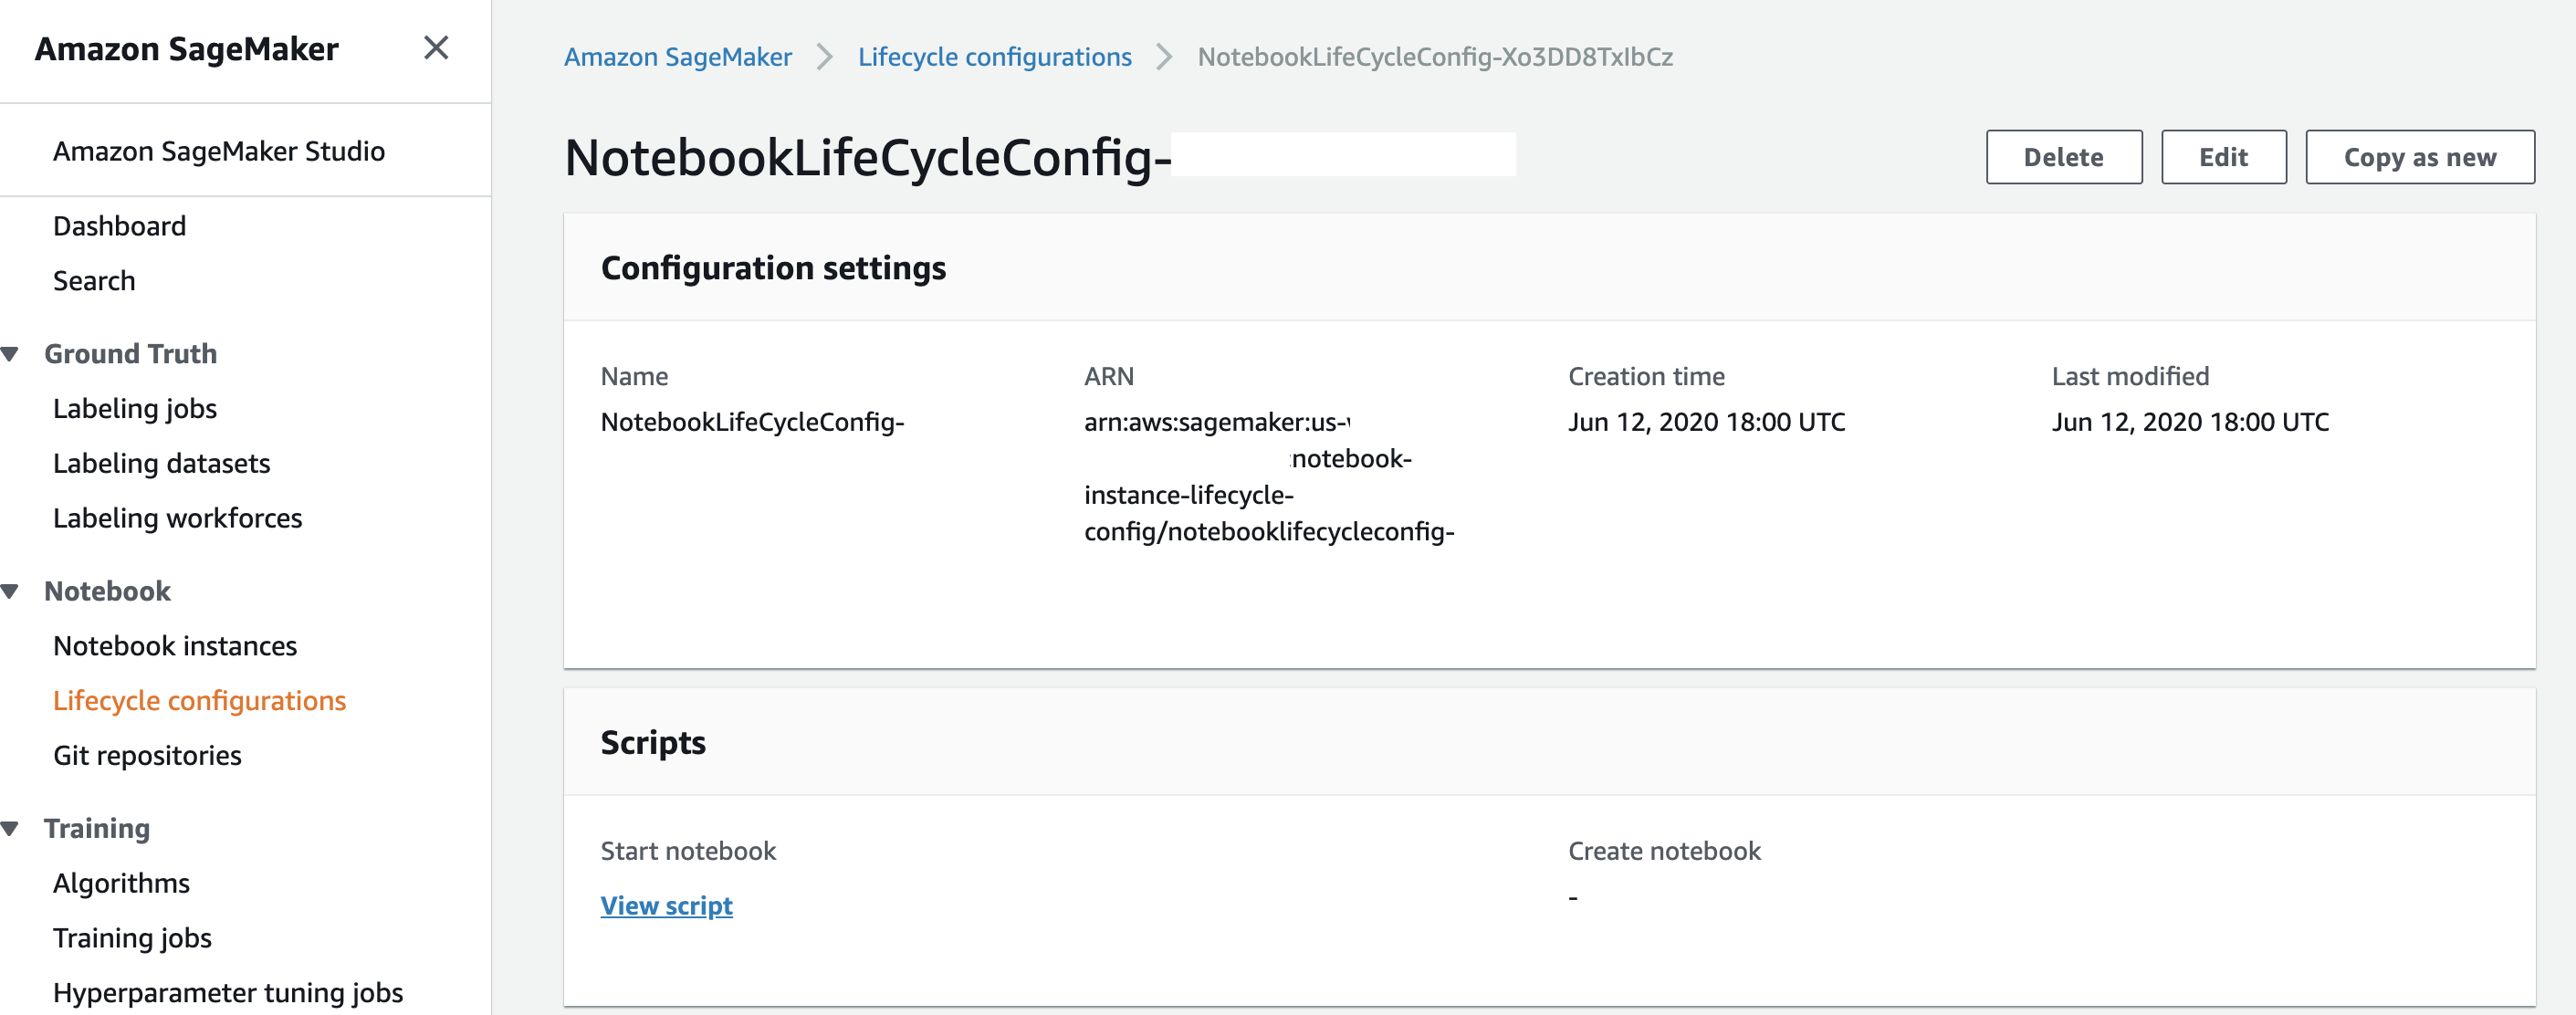Collapse the Notebook section arrow

pos(11,591)
